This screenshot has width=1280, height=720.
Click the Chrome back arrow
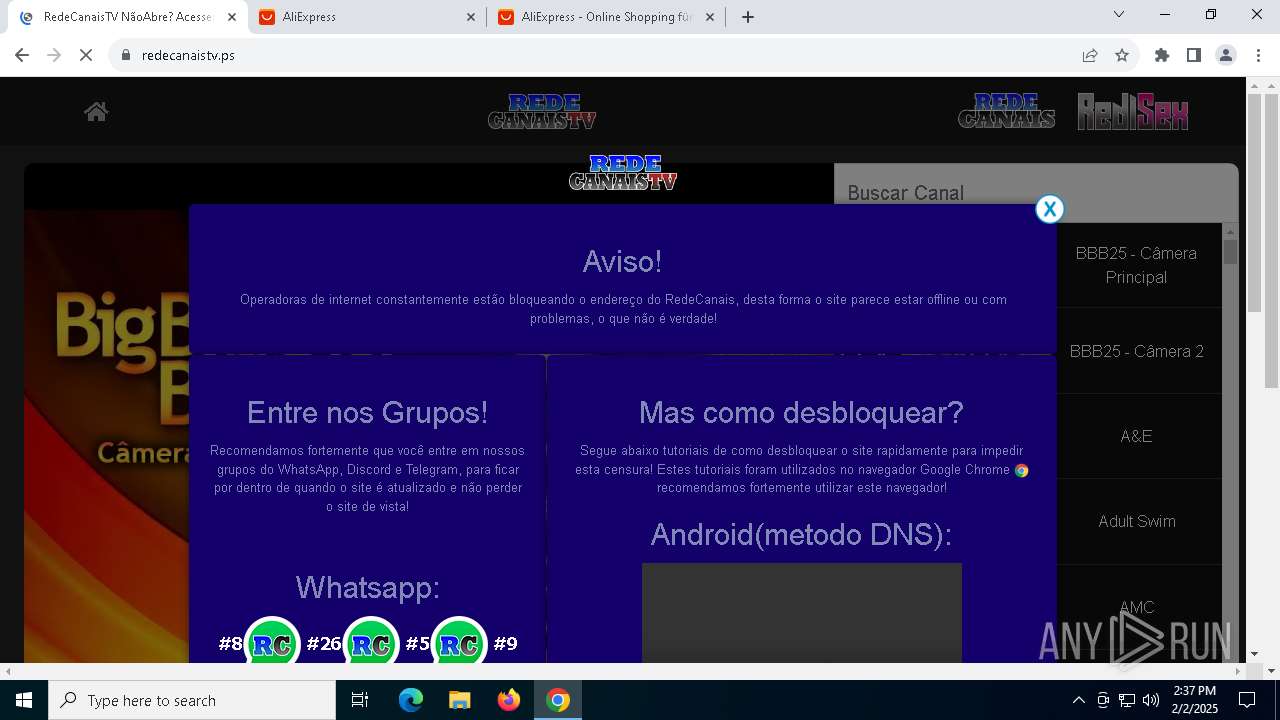pos(22,55)
